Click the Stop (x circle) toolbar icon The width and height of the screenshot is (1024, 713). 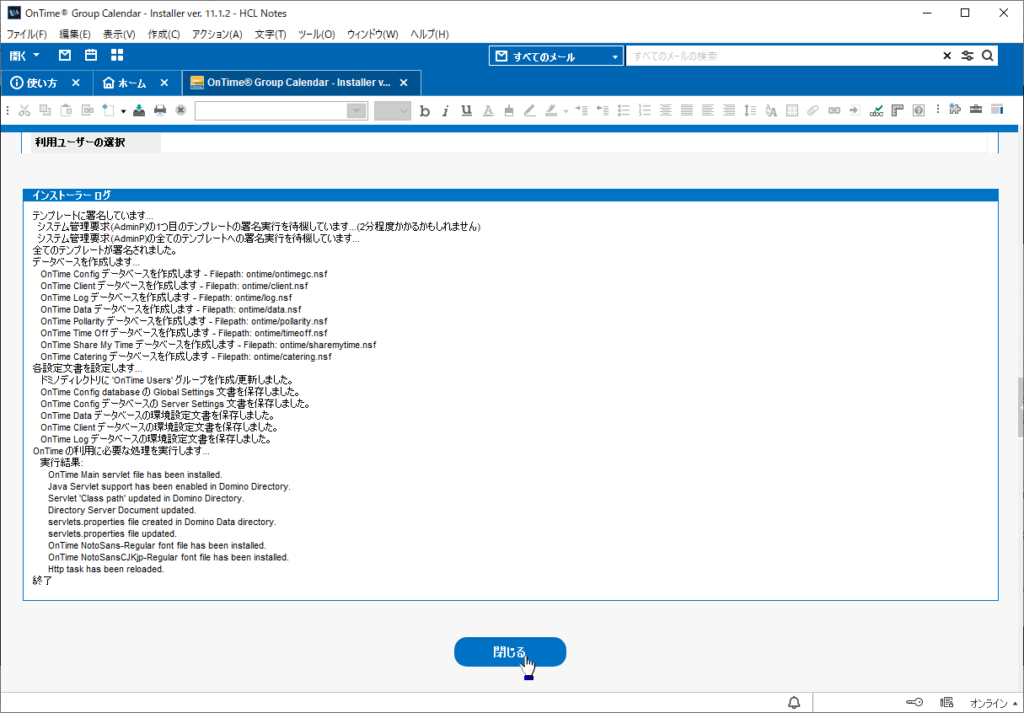181,110
